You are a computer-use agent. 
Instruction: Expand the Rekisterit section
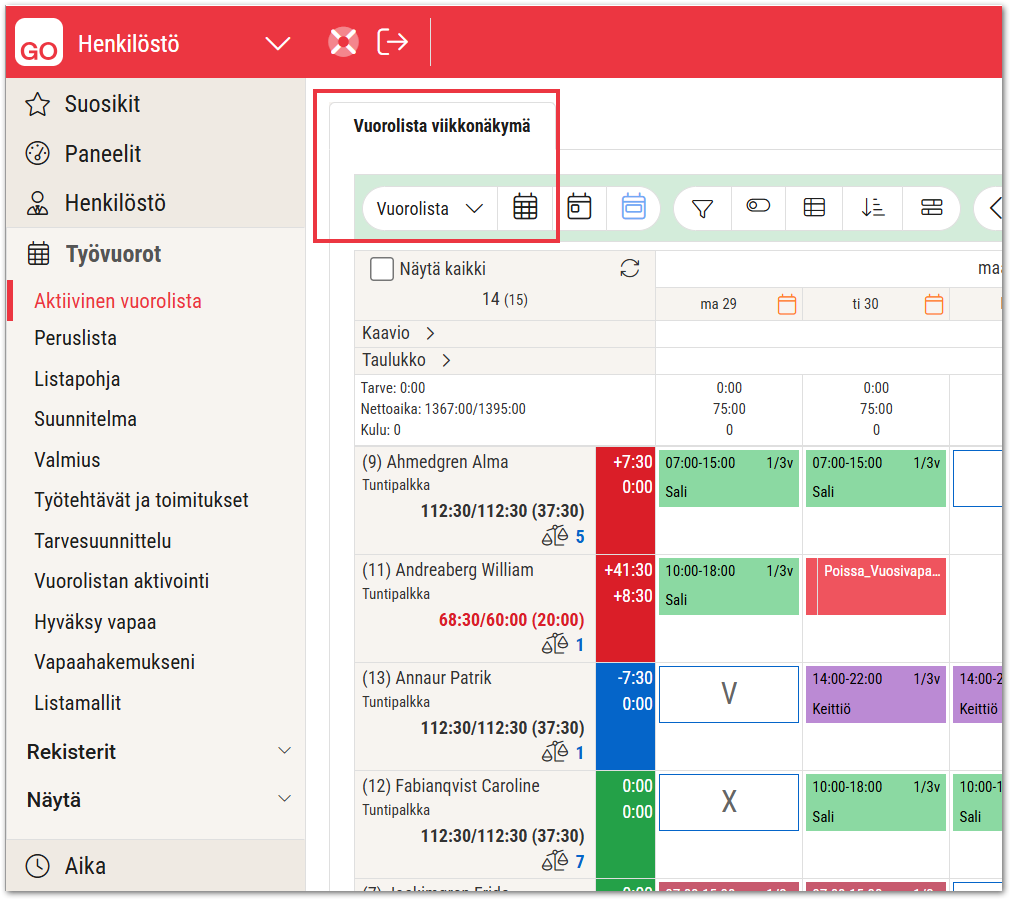284,751
